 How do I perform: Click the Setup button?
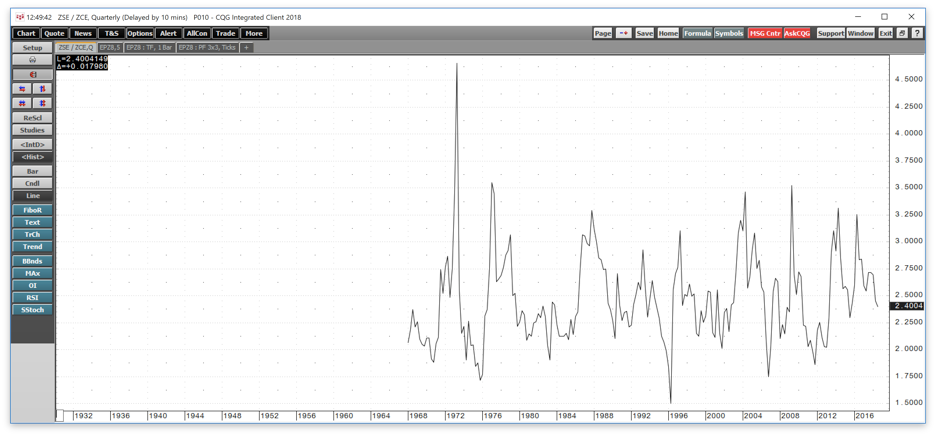(x=32, y=47)
